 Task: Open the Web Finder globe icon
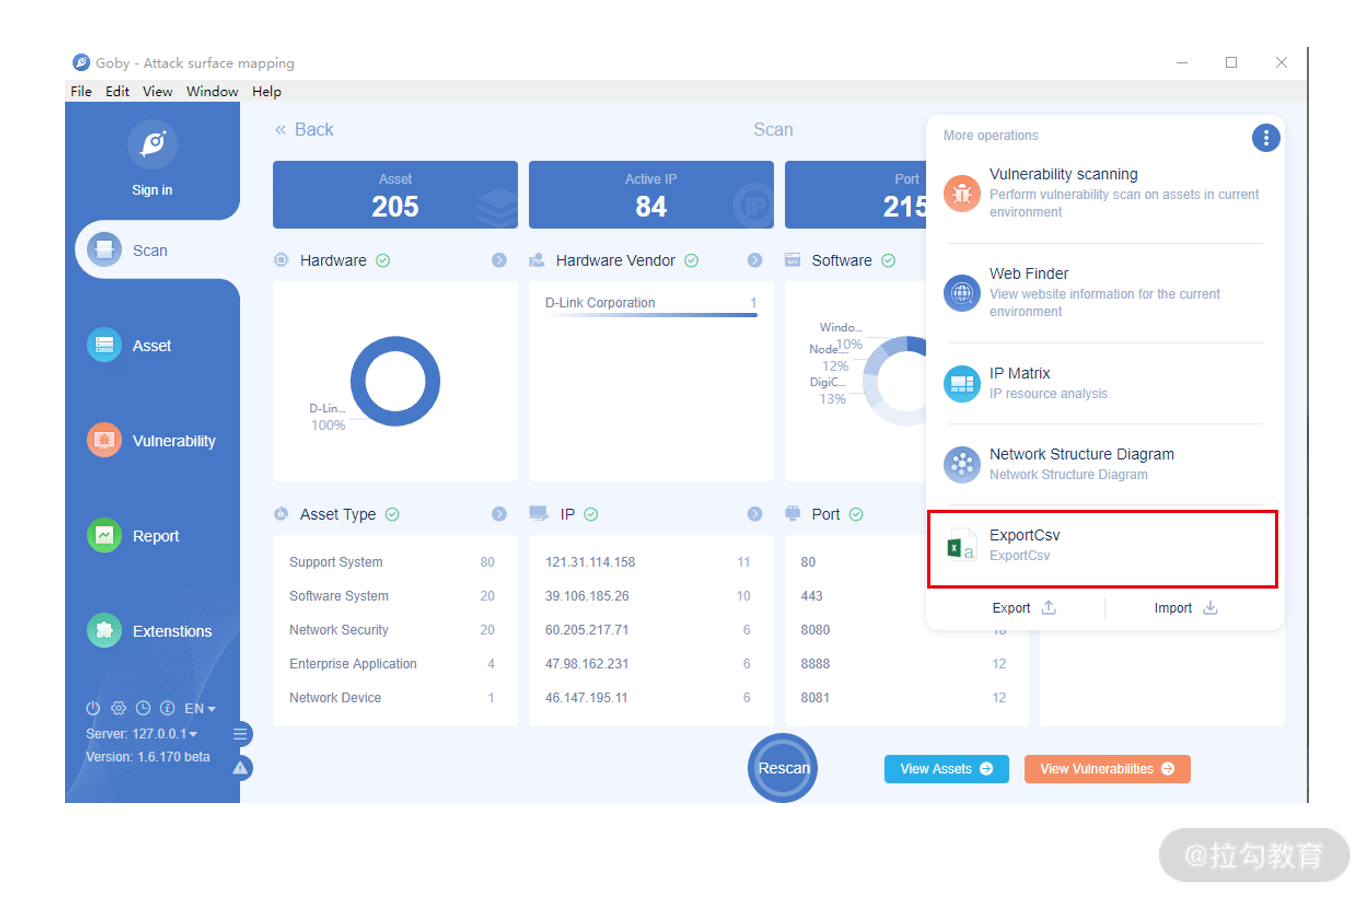(x=962, y=293)
